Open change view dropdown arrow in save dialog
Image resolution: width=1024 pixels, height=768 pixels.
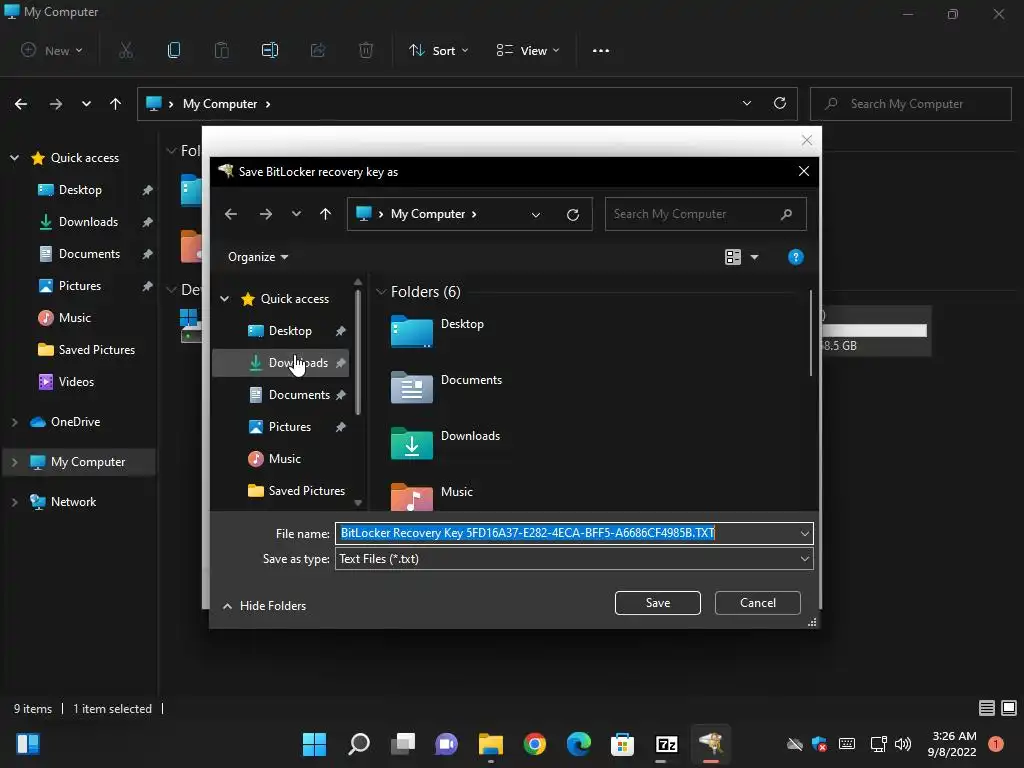click(x=754, y=257)
